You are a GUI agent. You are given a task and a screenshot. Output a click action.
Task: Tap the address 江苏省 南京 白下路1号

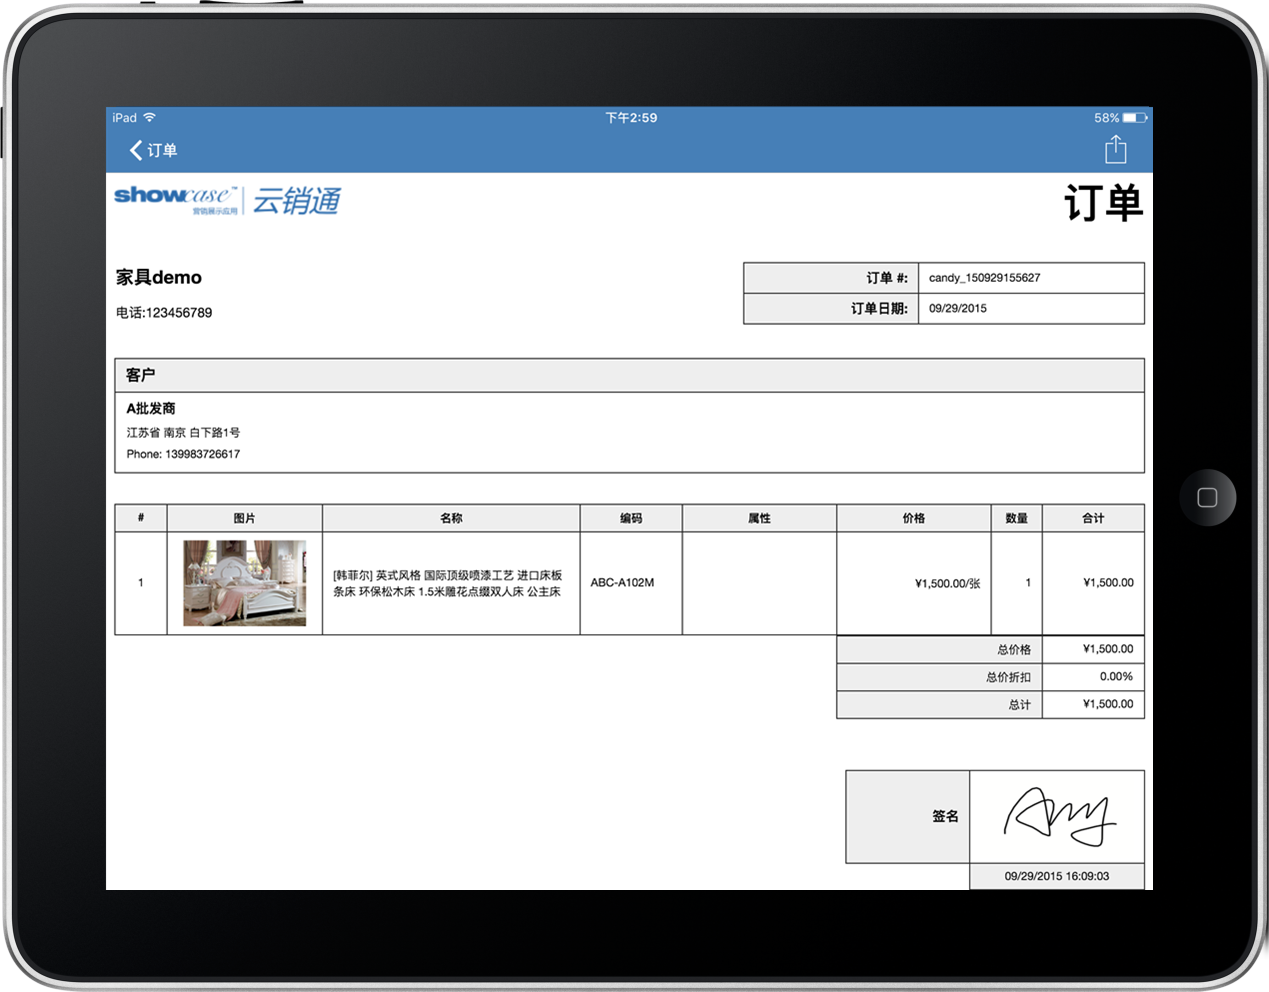point(183,433)
